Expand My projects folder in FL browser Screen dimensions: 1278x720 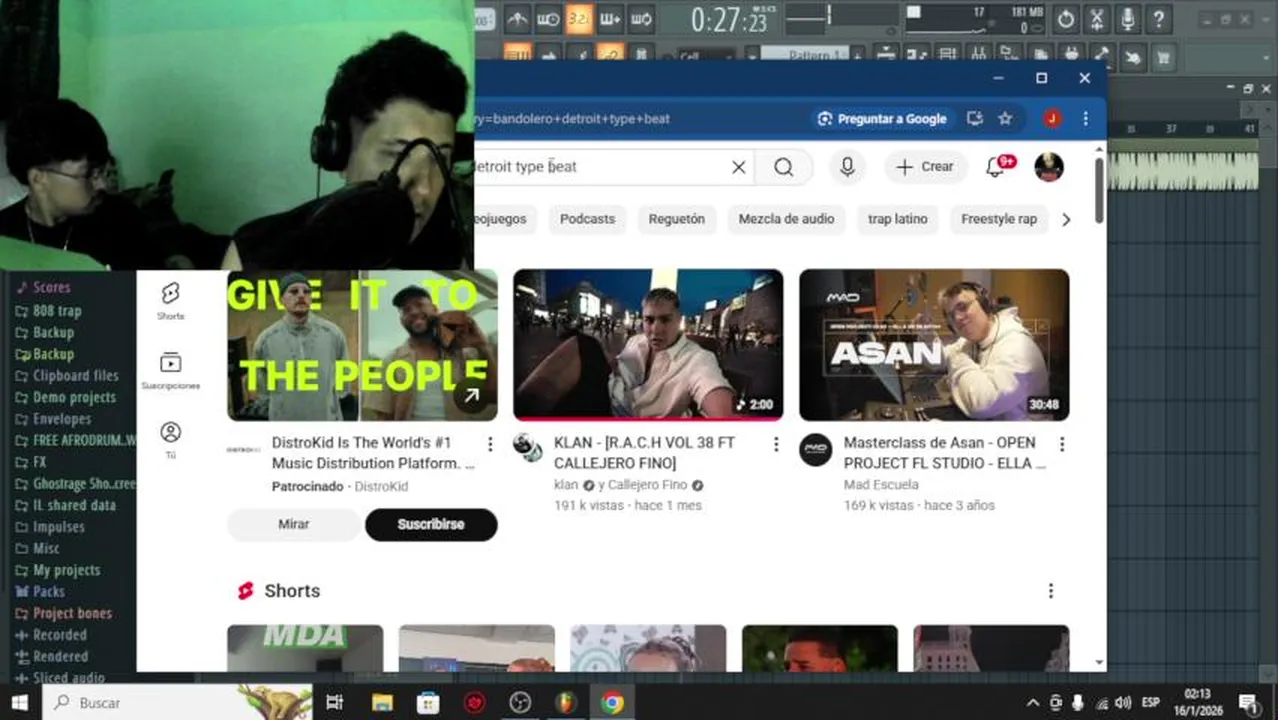point(57,570)
